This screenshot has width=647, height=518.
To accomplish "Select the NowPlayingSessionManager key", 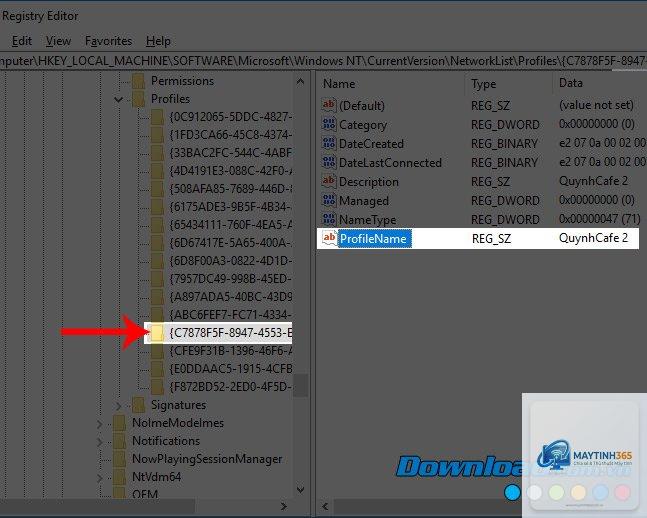I will pyautogui.click(x=207, y=459).
